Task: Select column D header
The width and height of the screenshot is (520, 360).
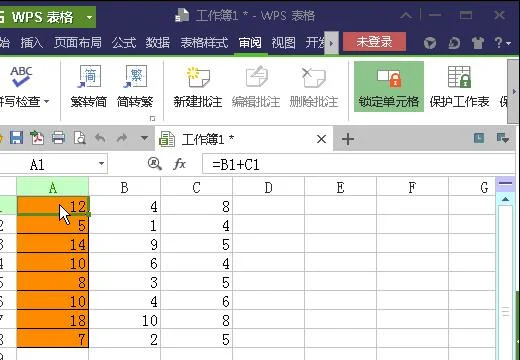Action: (x=269, y=187)
